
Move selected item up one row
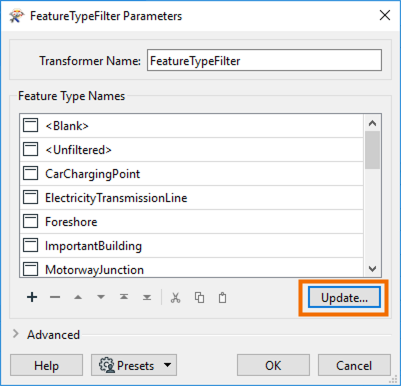[x=78, y=297]
